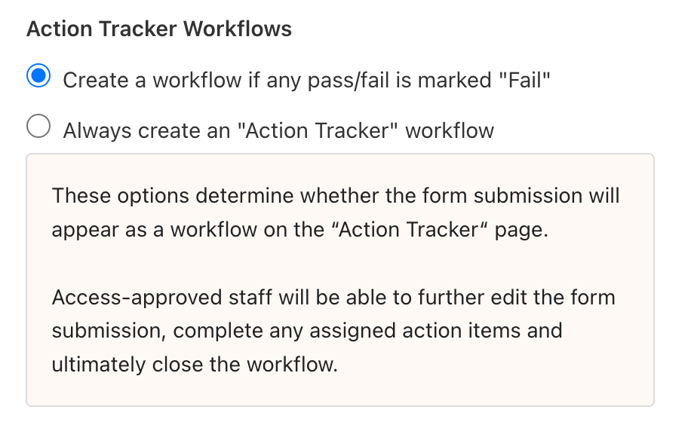This screenshot has width=688, height=425.
Task: Click the "ultimately close the workflow." line
Action: [x=195, y=364]
